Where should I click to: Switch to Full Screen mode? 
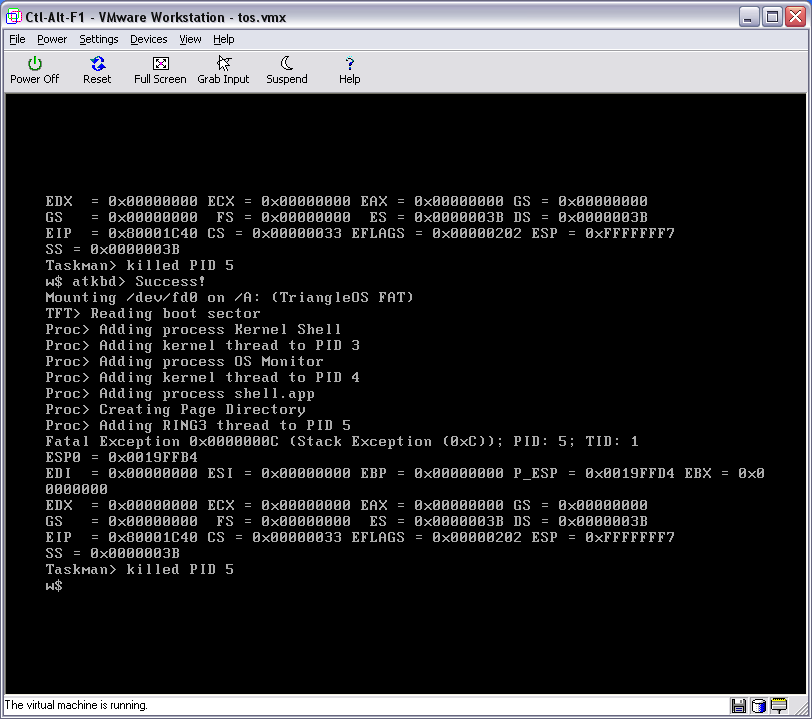[x=160, y=70]
